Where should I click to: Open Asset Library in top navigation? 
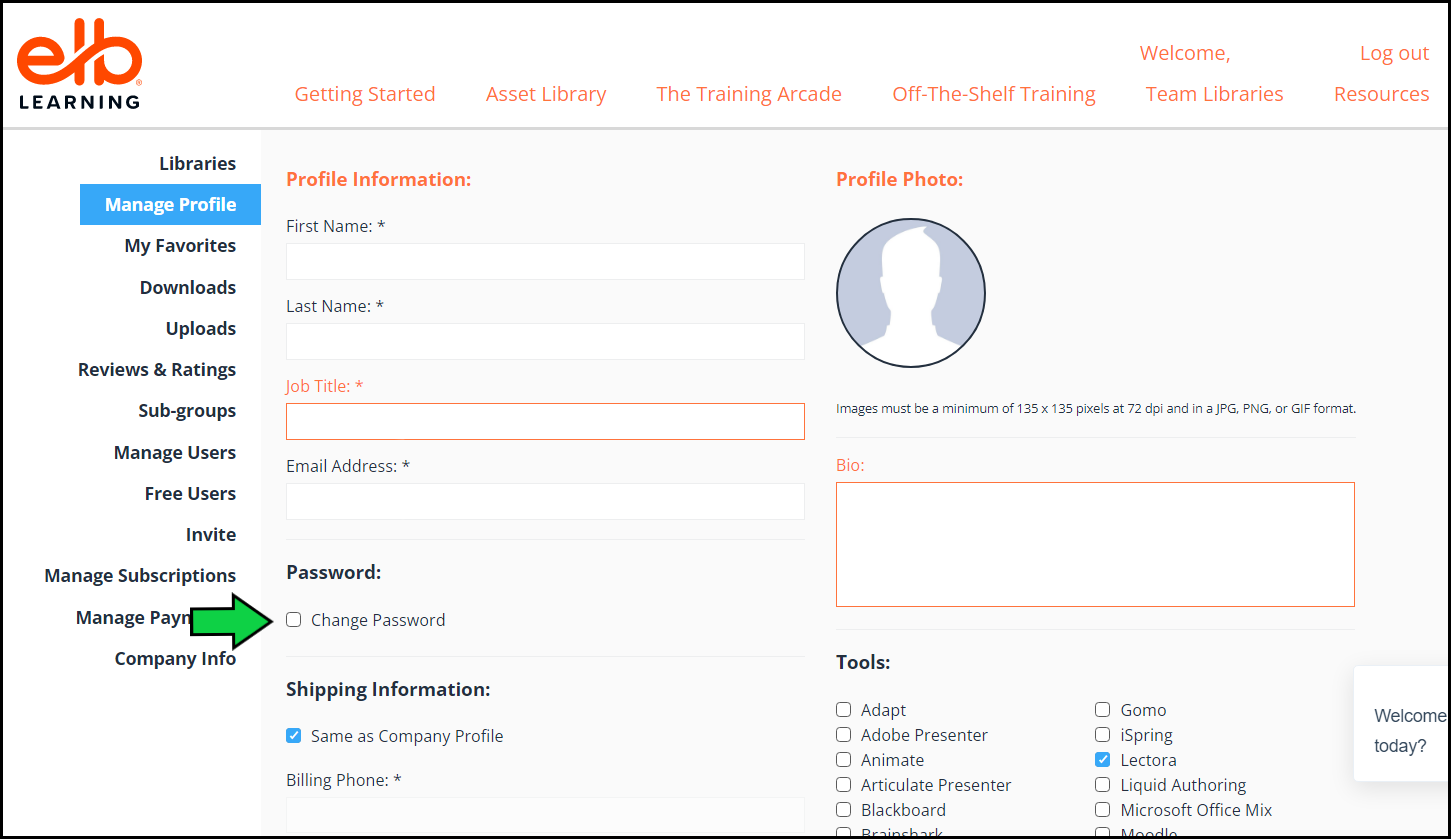[x=546, y=94]
